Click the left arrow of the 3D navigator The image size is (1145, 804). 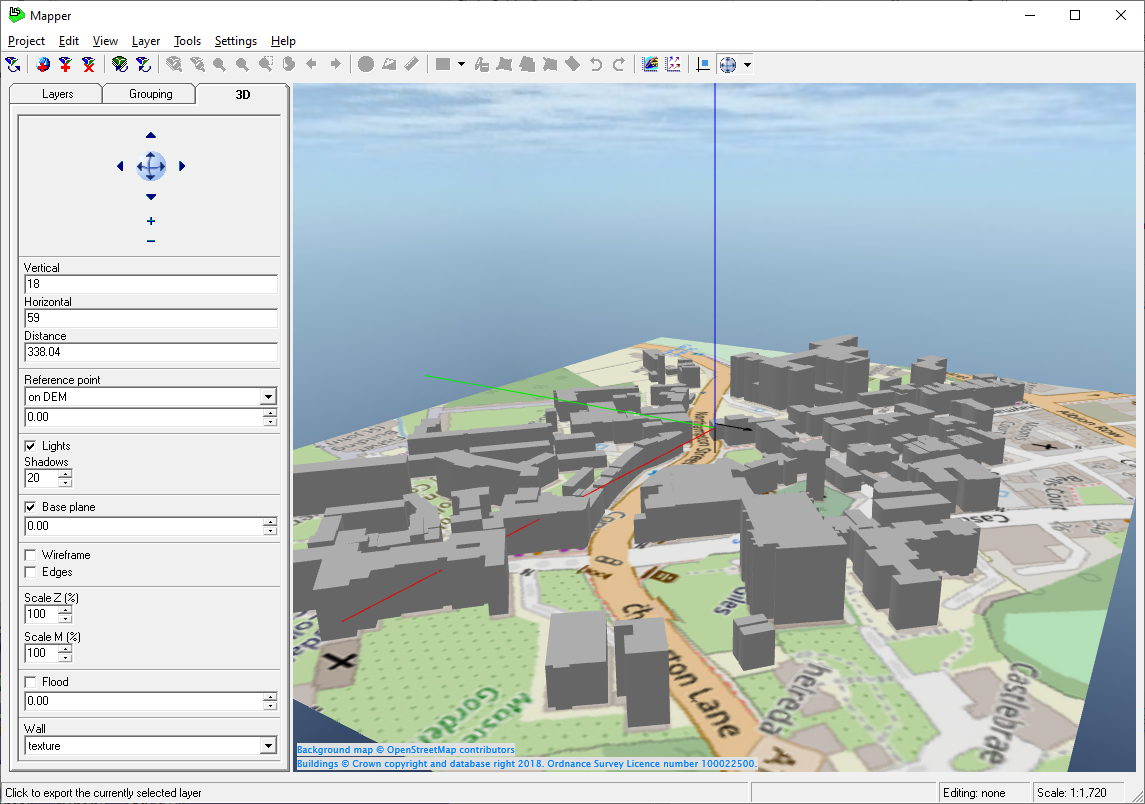[x=120, y=166]
